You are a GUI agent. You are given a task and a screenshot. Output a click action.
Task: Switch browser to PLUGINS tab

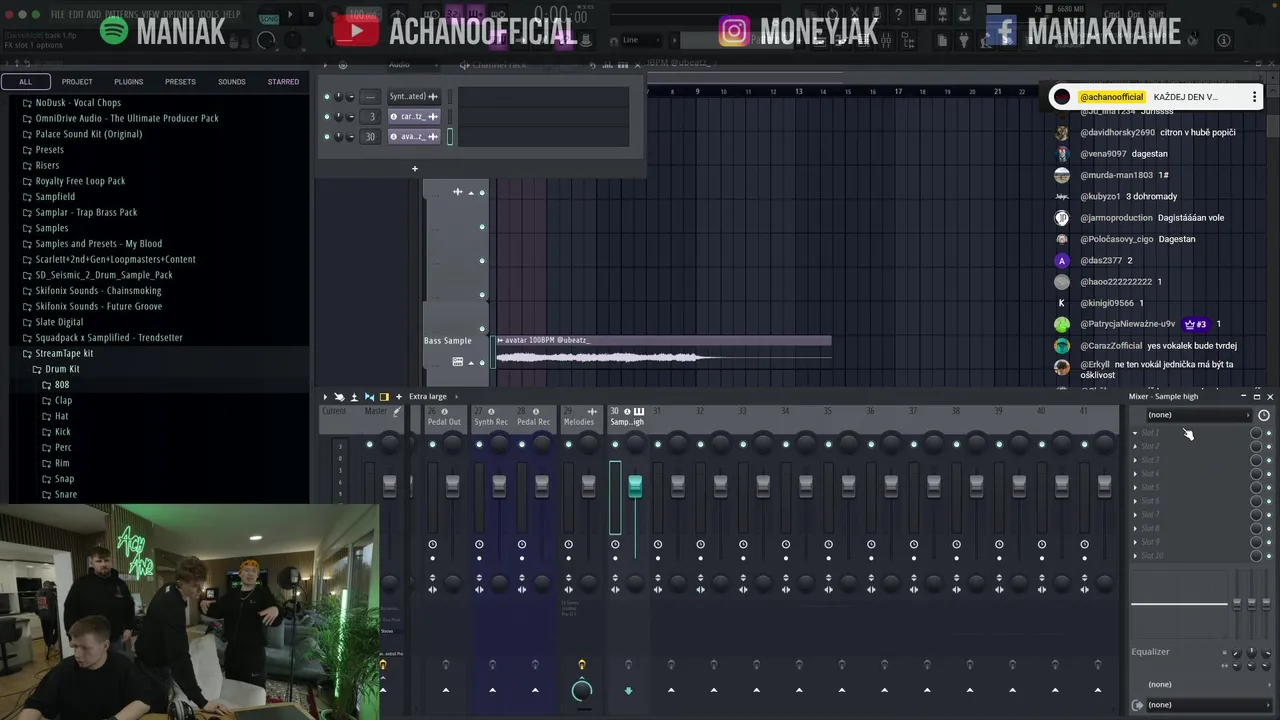128,82
